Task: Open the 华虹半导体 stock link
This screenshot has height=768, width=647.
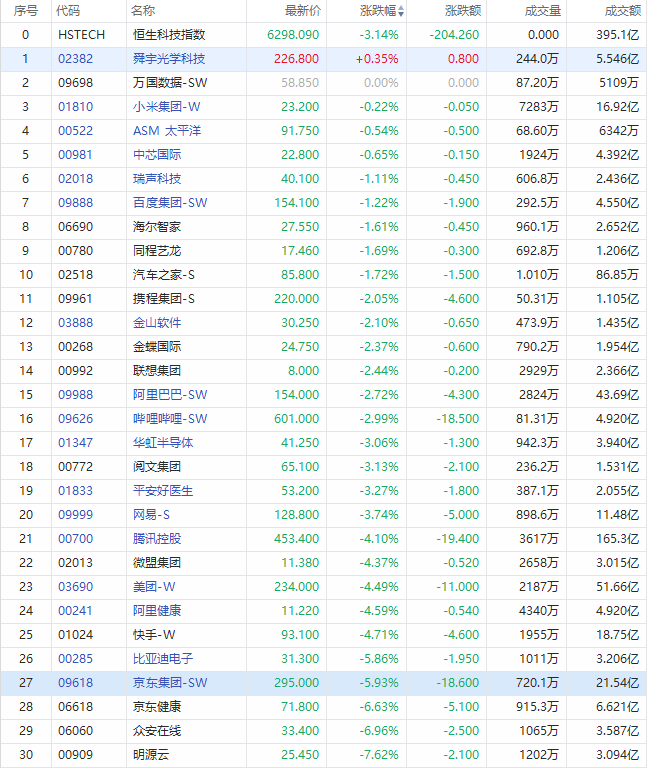Action: (163, 443)
